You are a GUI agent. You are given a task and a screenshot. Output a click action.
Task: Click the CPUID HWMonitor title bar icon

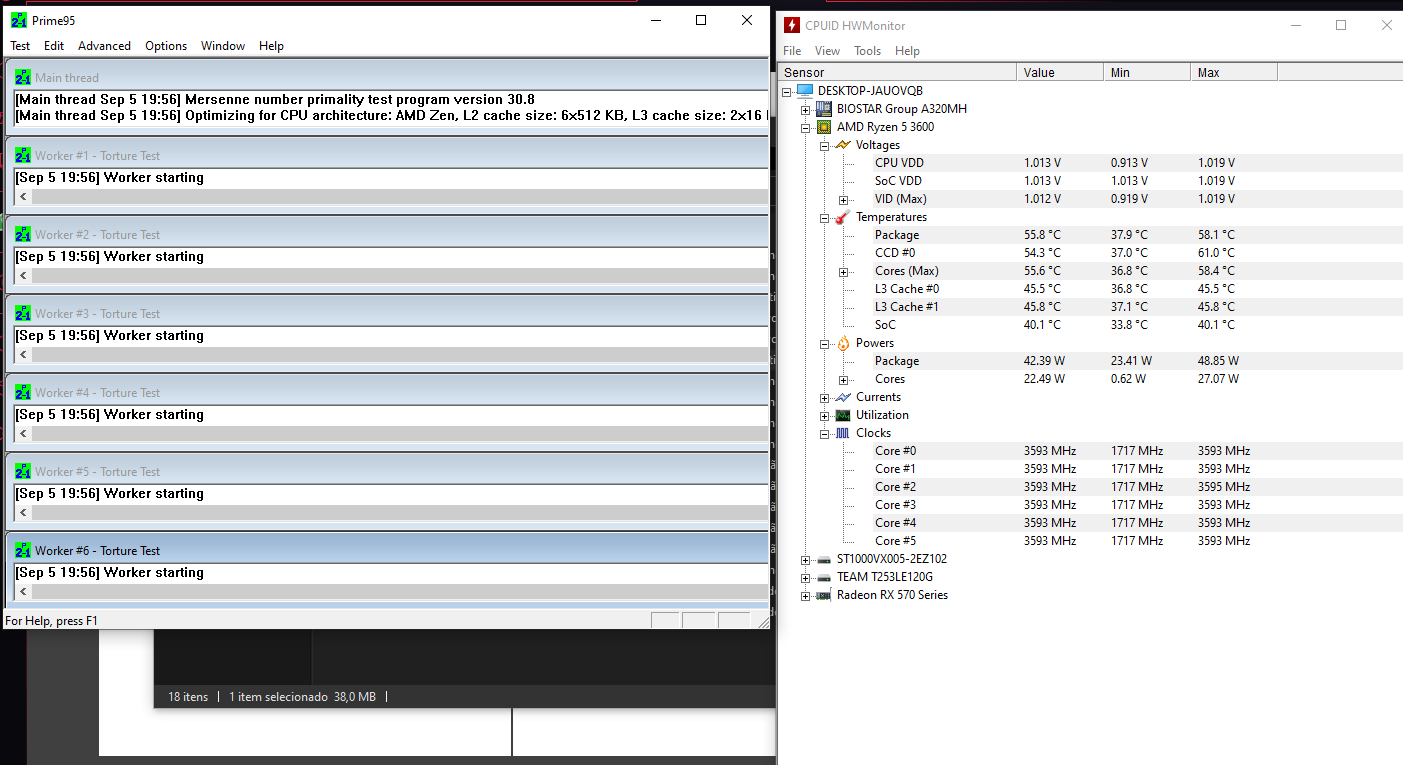tap(792, 25)
